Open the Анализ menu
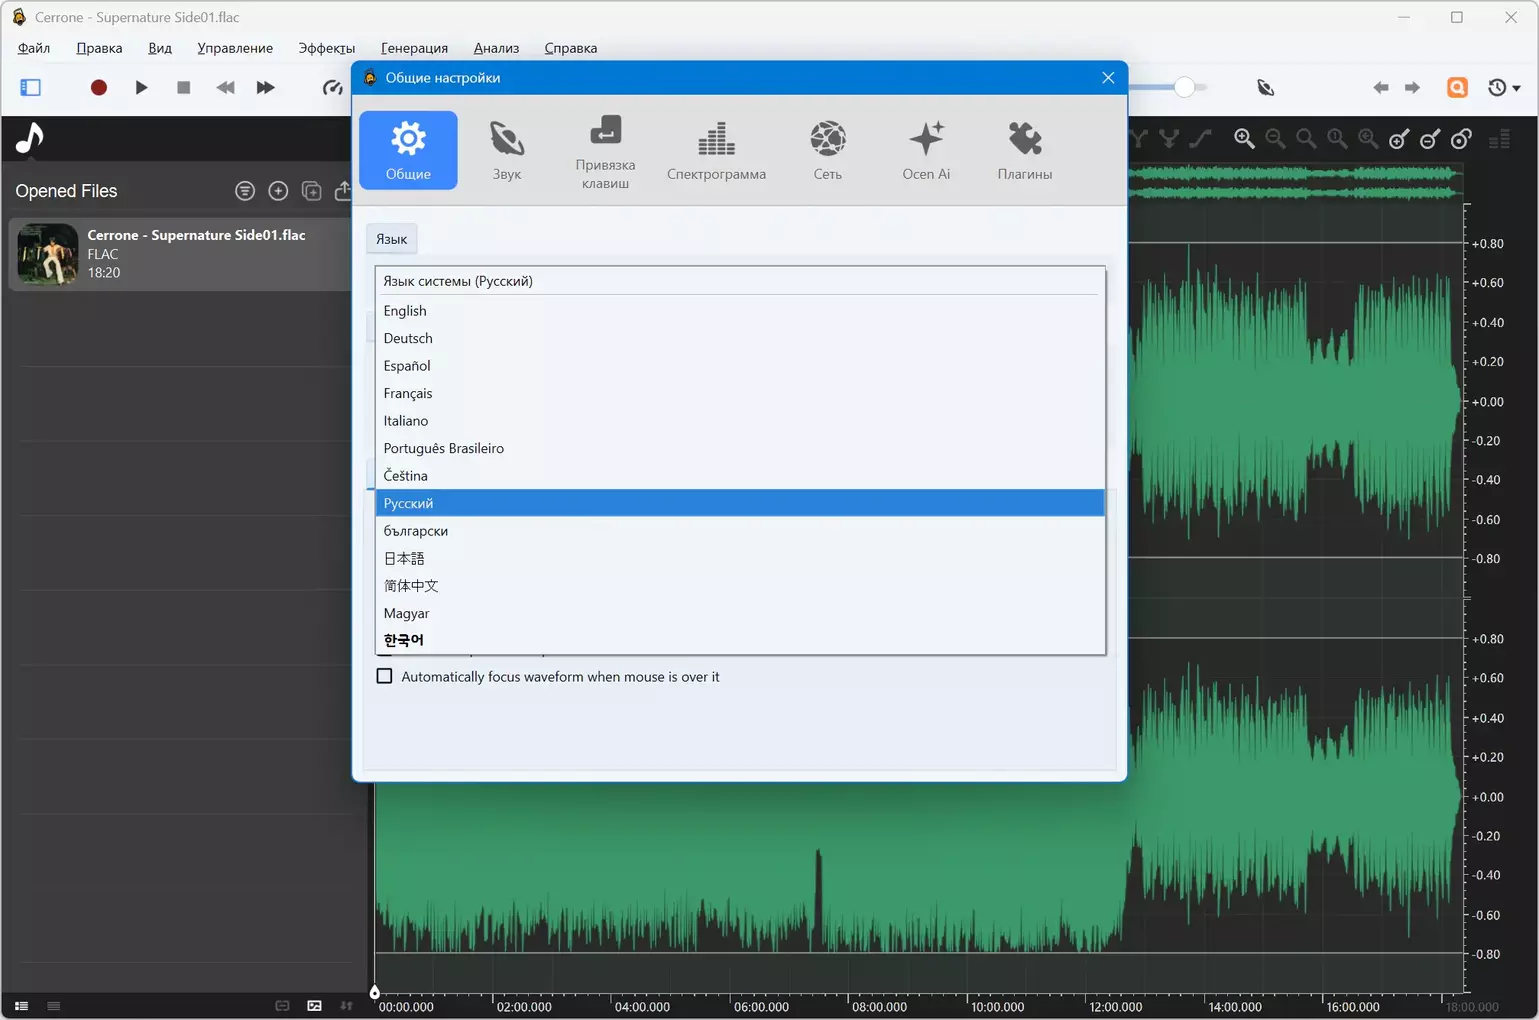Screen dimensions: 1539x1020 (496, 48)
